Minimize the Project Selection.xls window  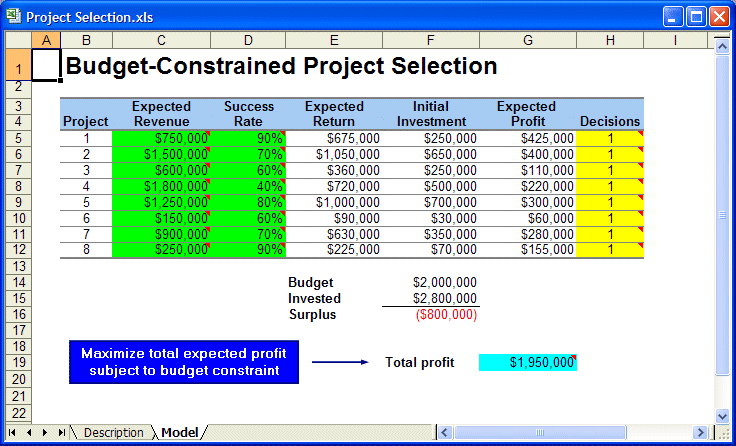click(673, 17)
